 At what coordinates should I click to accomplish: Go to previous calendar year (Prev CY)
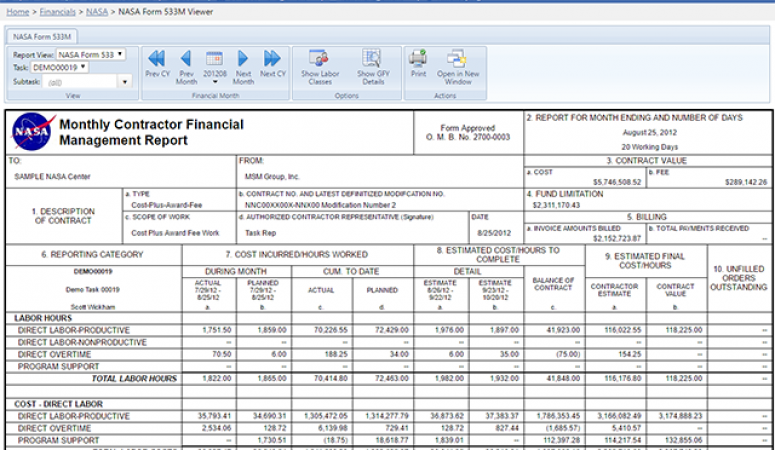point(157,64)
